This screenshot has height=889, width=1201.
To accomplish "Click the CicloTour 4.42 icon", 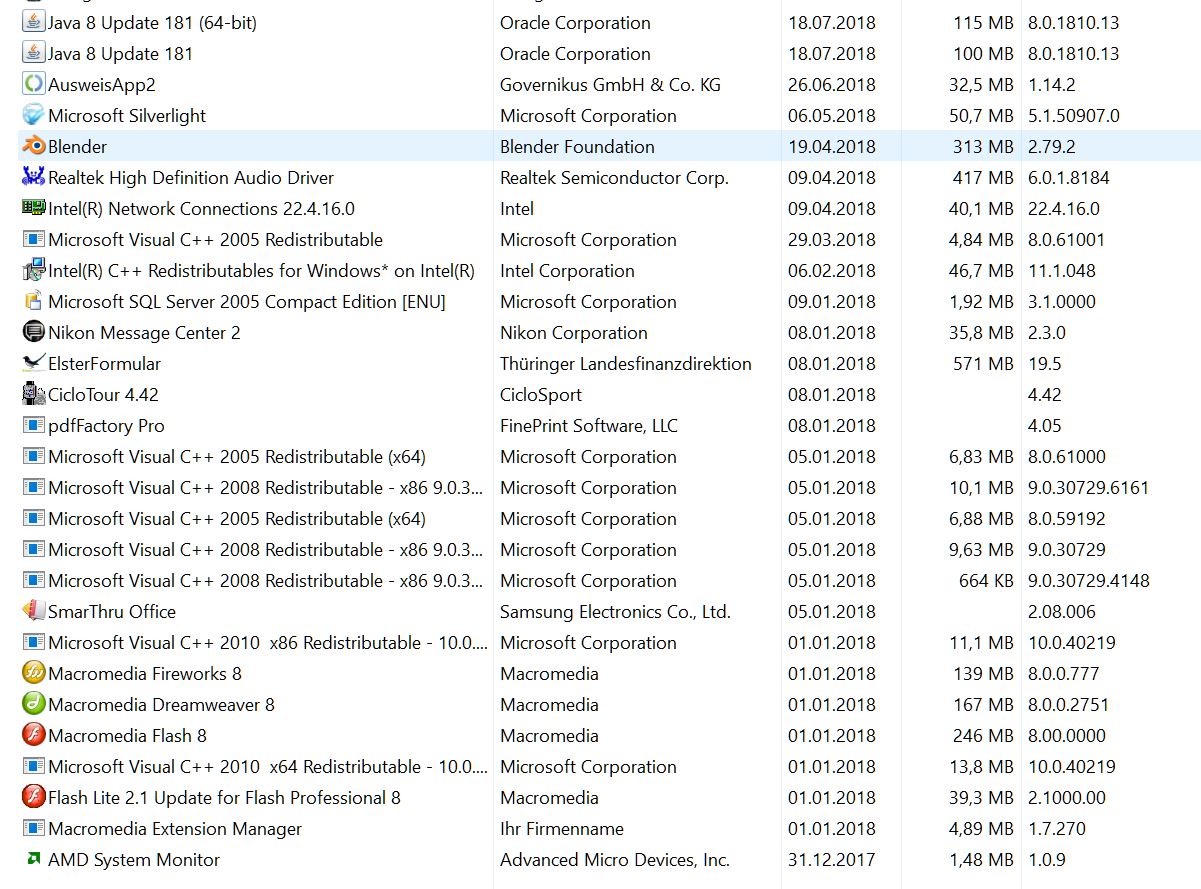I will click(x=33, y=394).
